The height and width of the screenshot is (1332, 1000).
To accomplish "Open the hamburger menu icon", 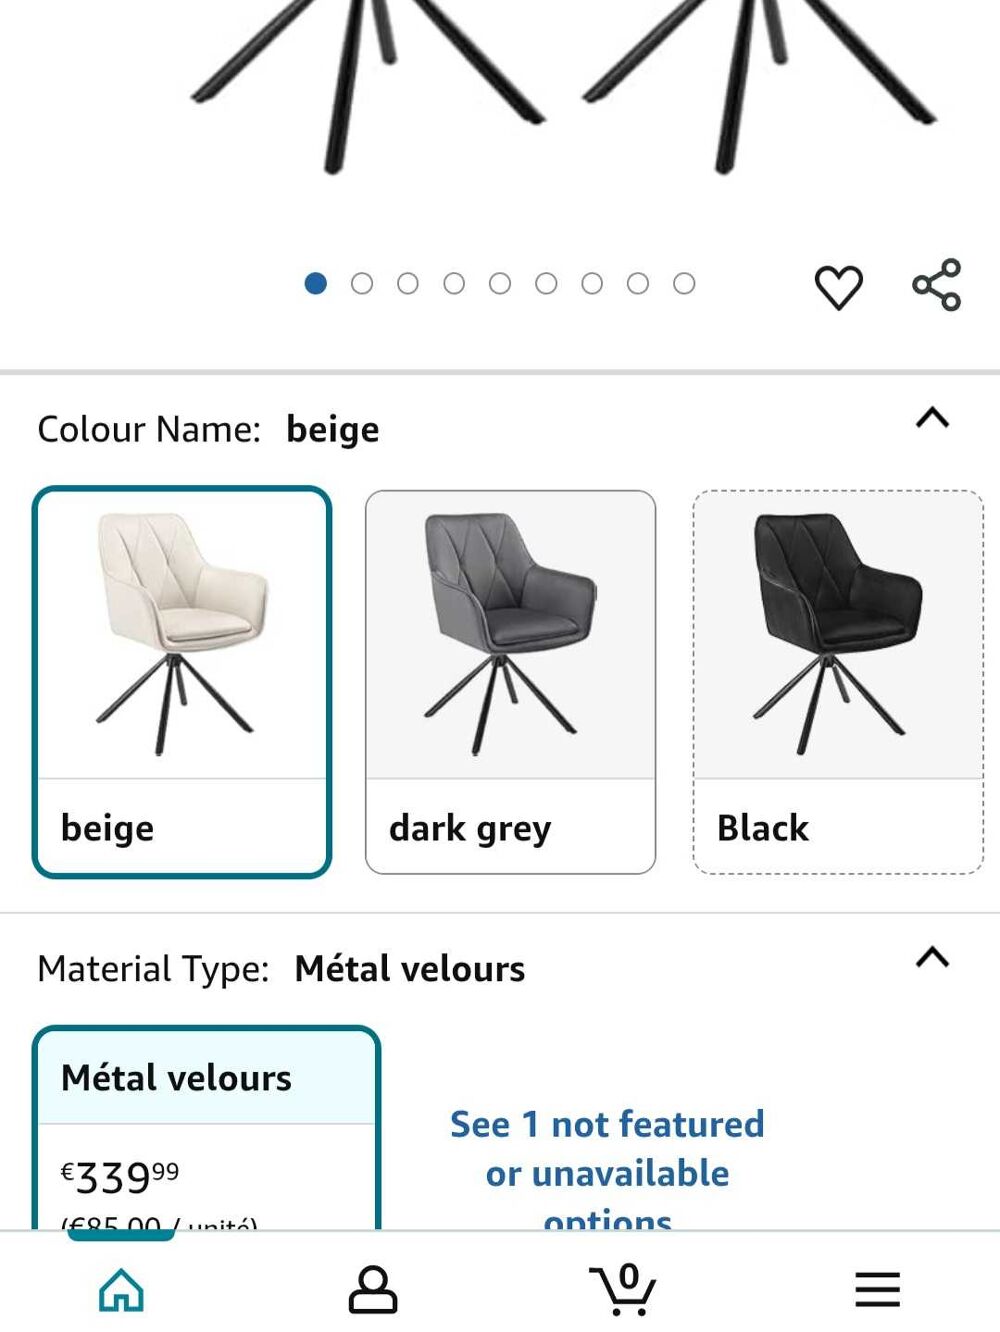I will point(877,1289).
